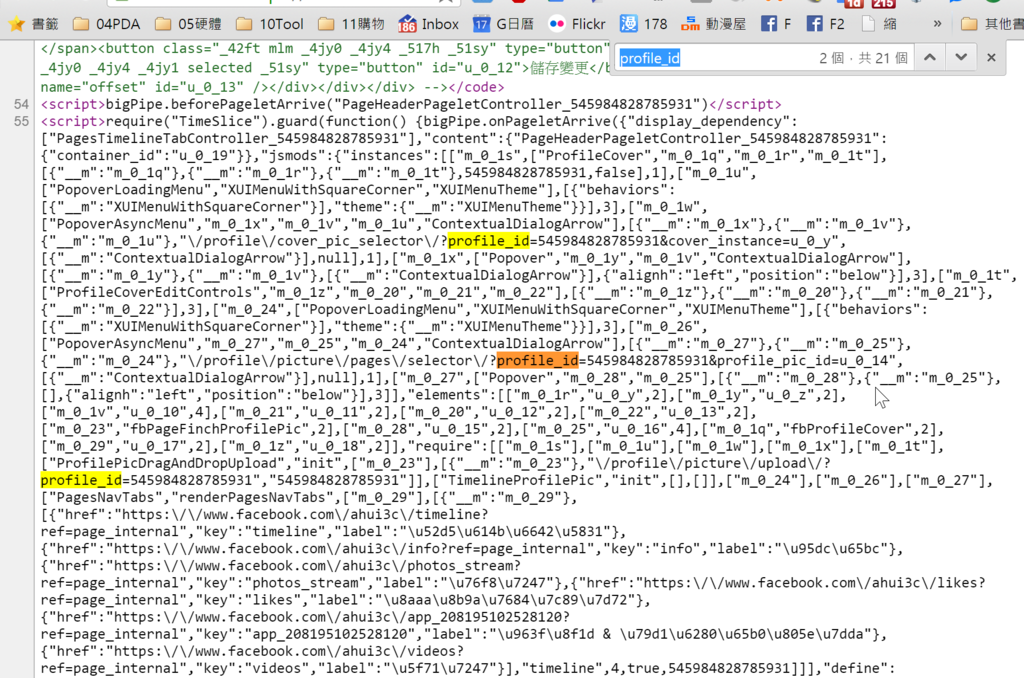
Task: Click the app_208195102528120 URL text
Action: (x=342, y=617)
